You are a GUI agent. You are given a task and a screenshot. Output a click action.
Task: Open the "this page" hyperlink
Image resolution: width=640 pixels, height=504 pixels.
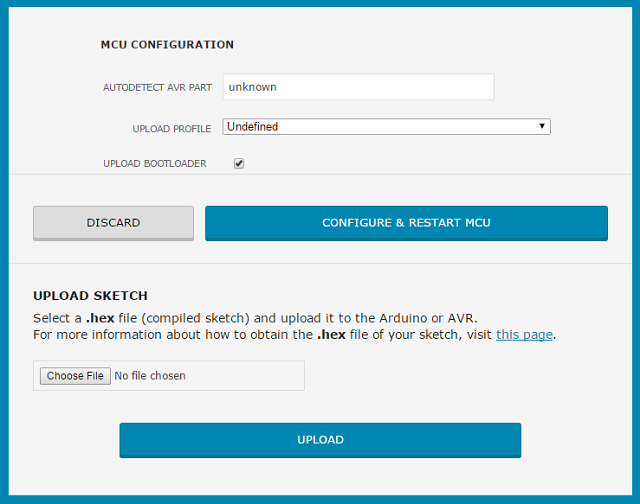(x=524, y=335)
